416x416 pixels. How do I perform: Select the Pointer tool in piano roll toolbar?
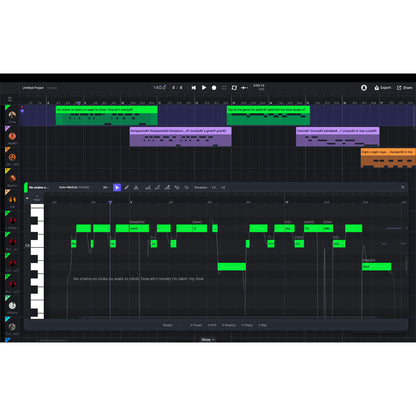117,188
